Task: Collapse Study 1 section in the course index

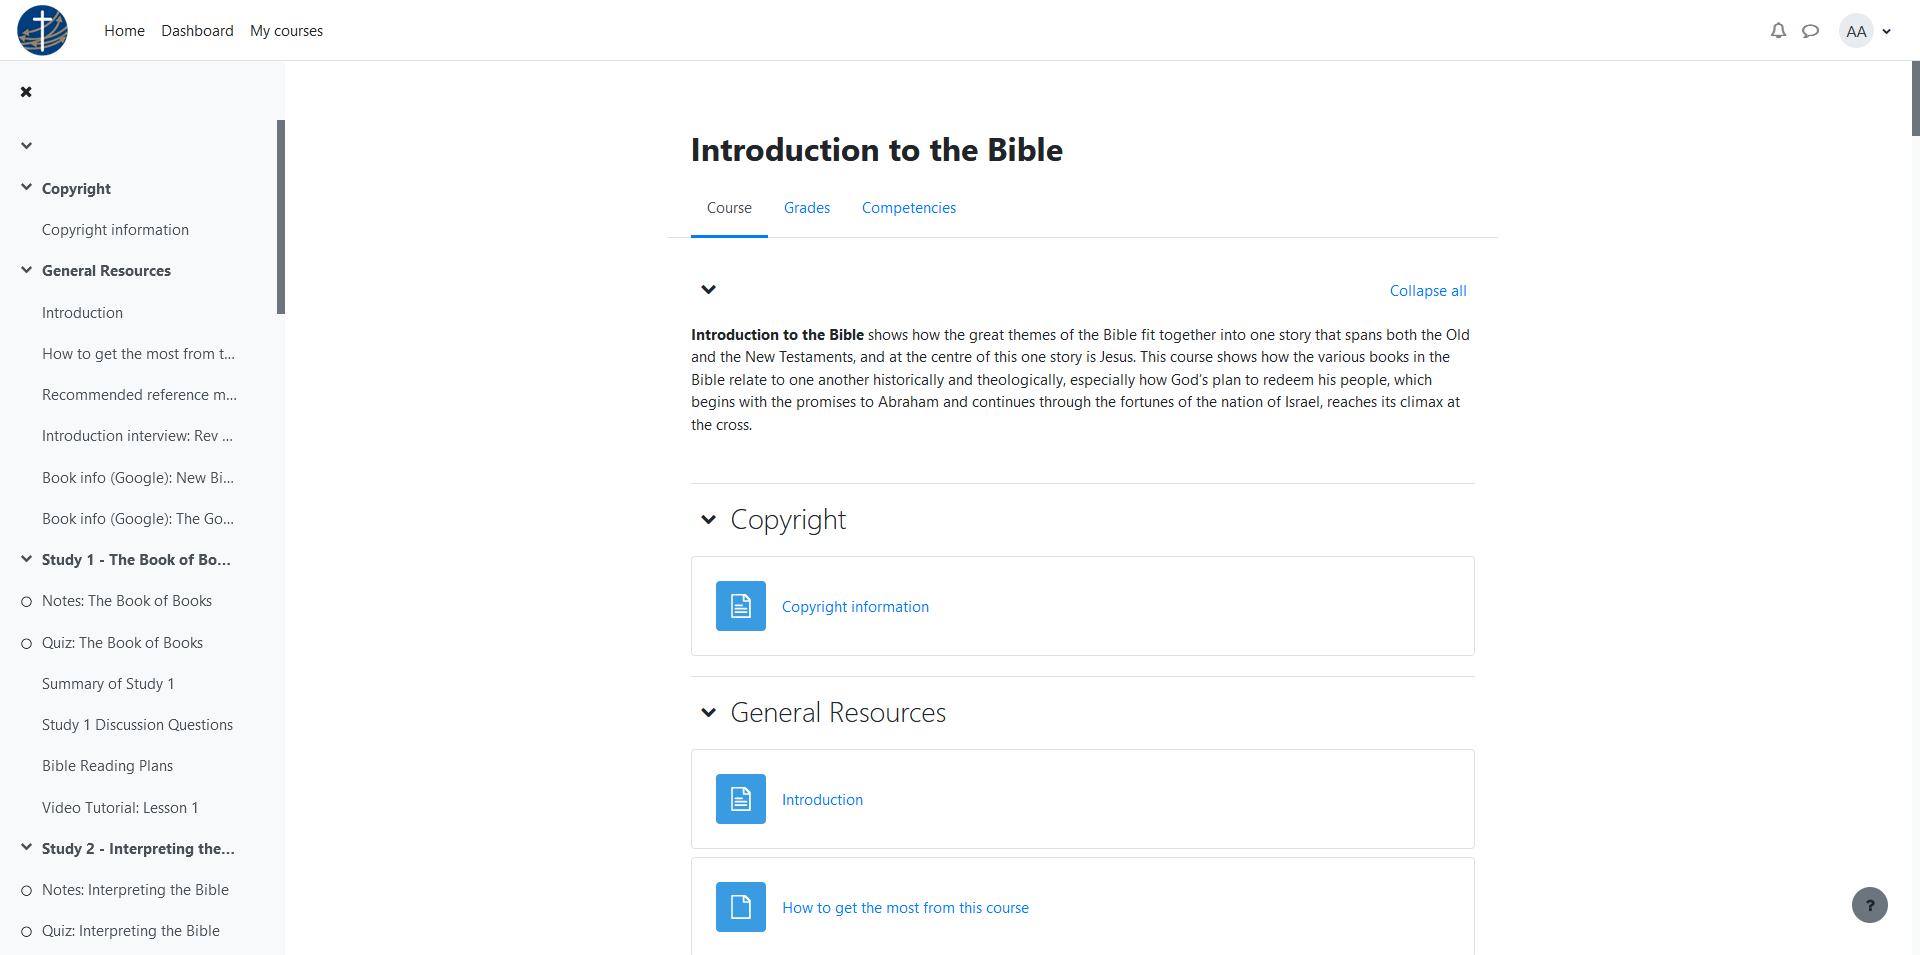Action: (27, 559)
